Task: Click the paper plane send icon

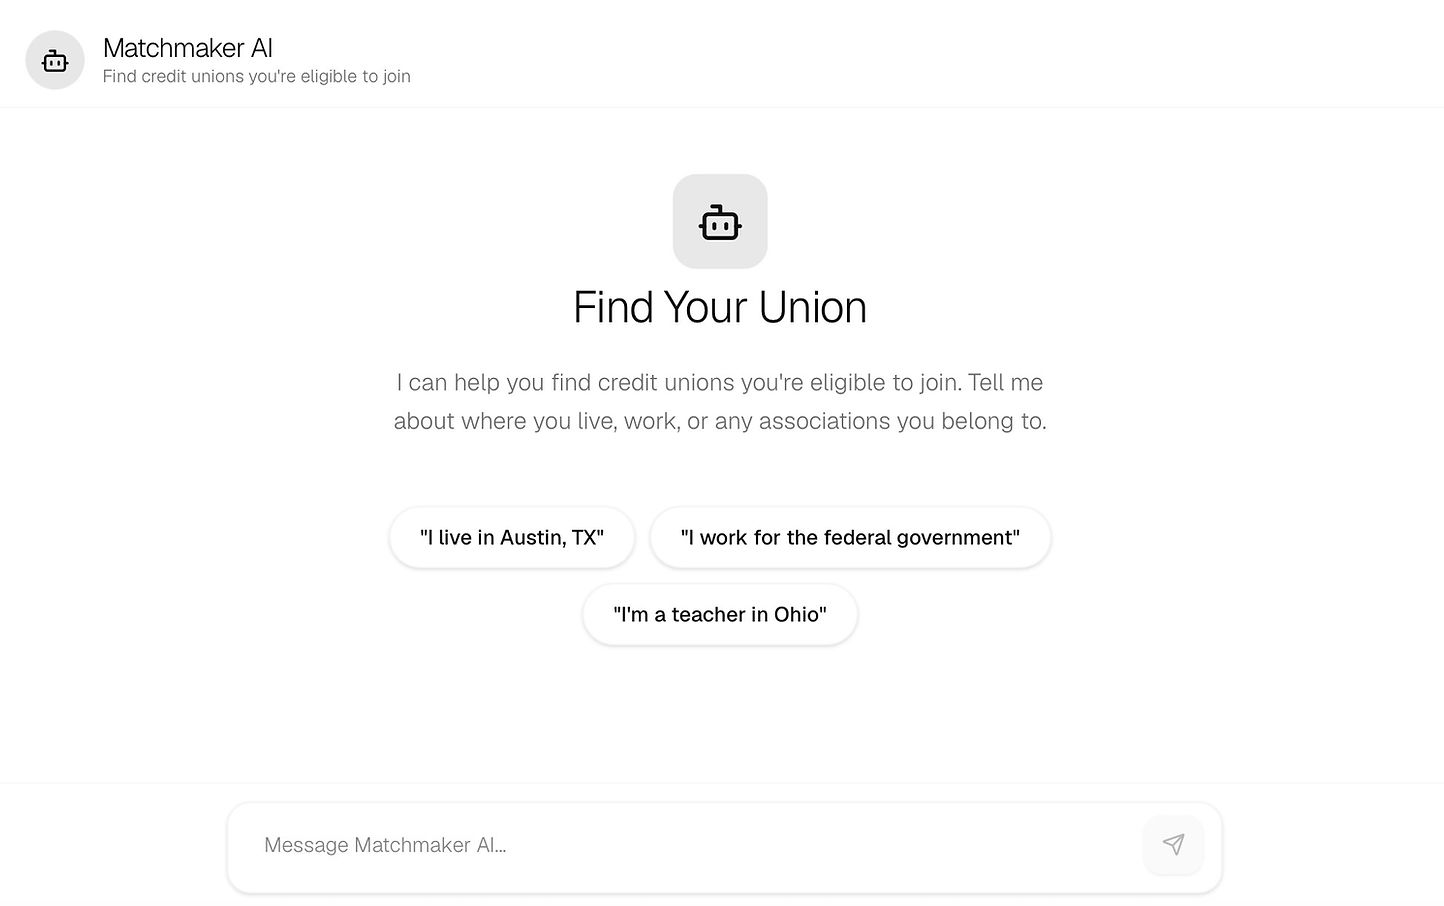Action: click(1173, 844)
